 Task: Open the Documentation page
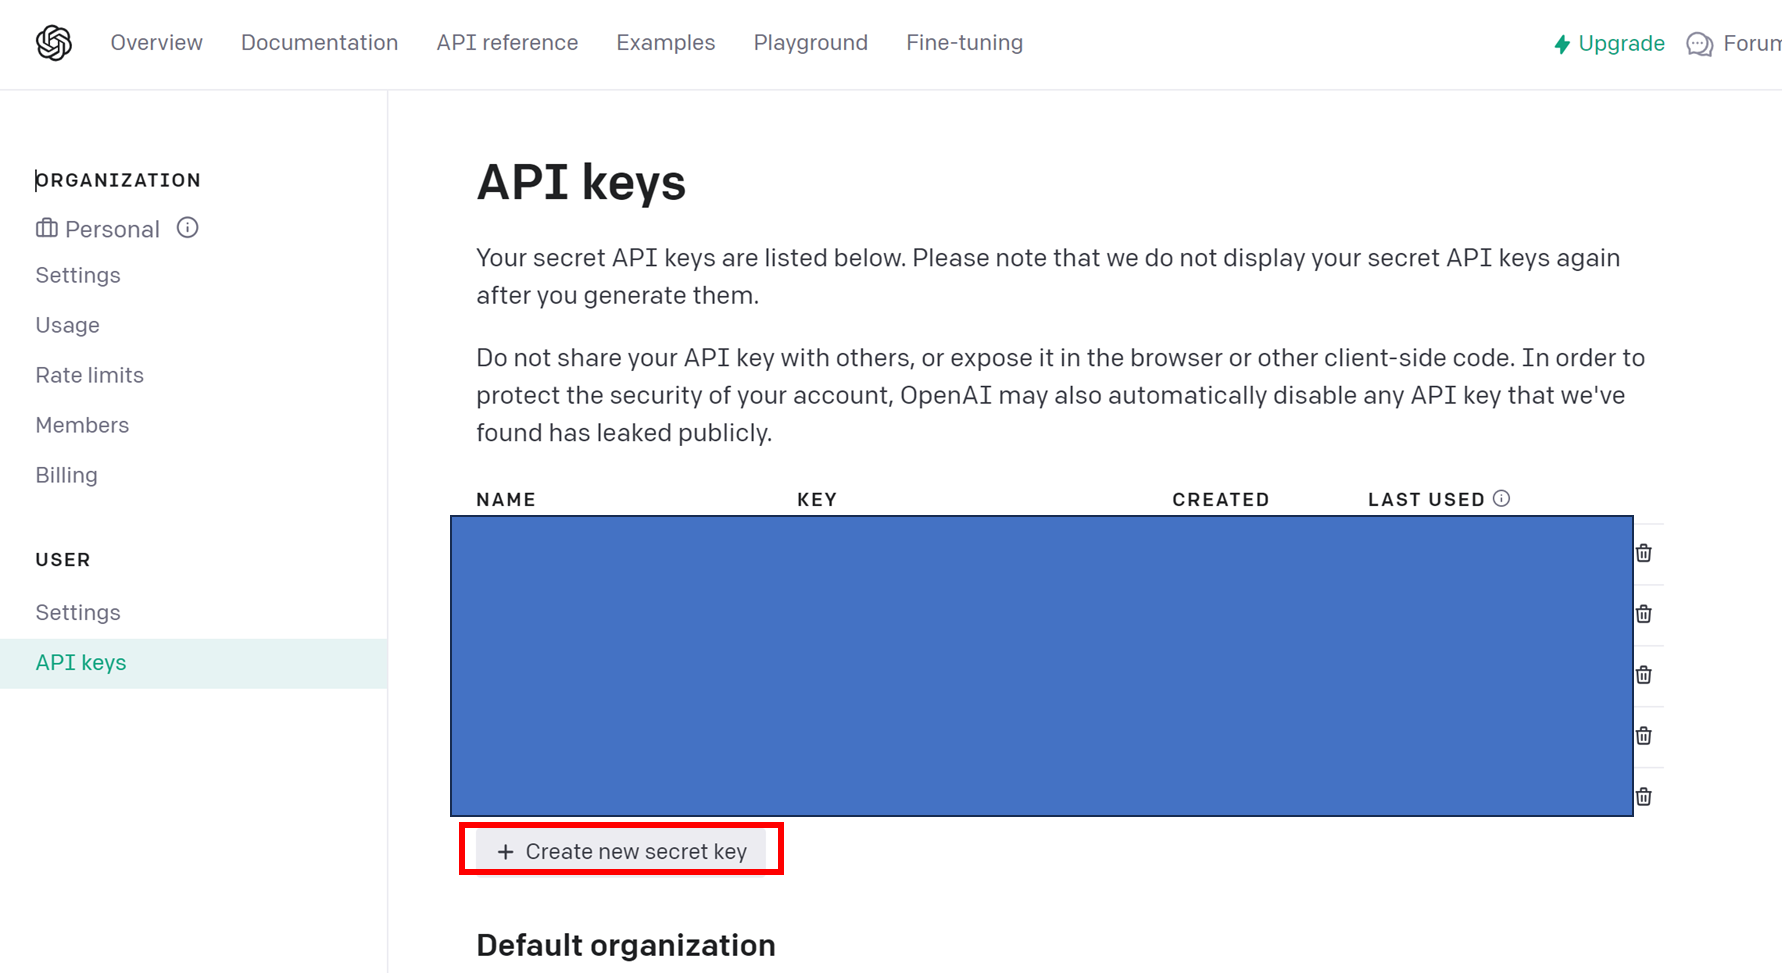(x=320, y=42)
